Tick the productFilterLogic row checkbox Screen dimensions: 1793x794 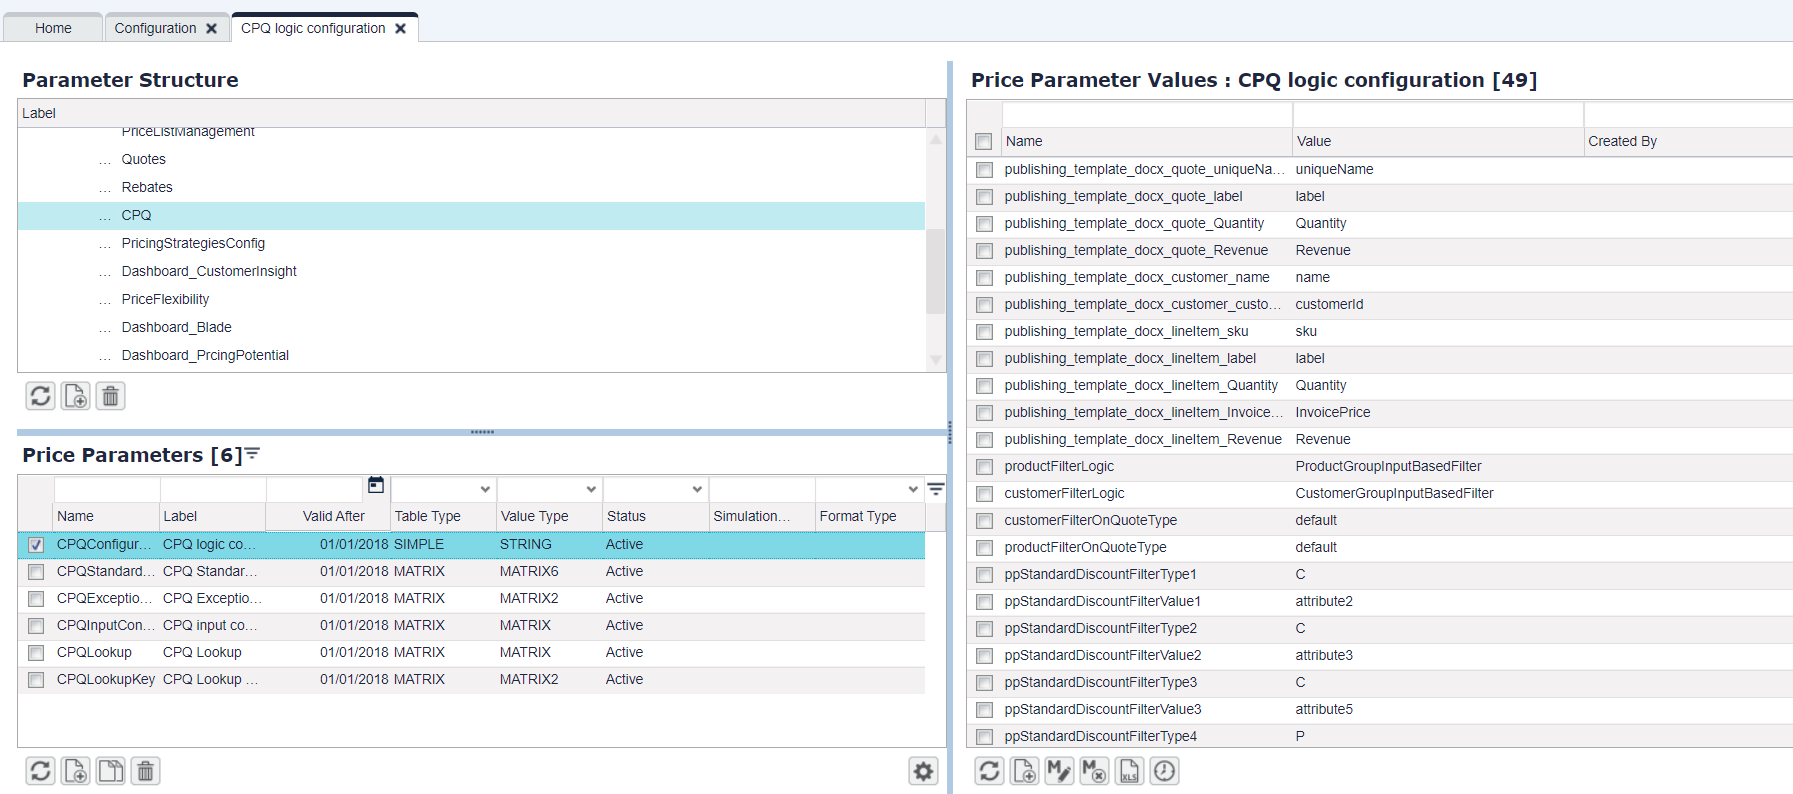tap(984, 467)
